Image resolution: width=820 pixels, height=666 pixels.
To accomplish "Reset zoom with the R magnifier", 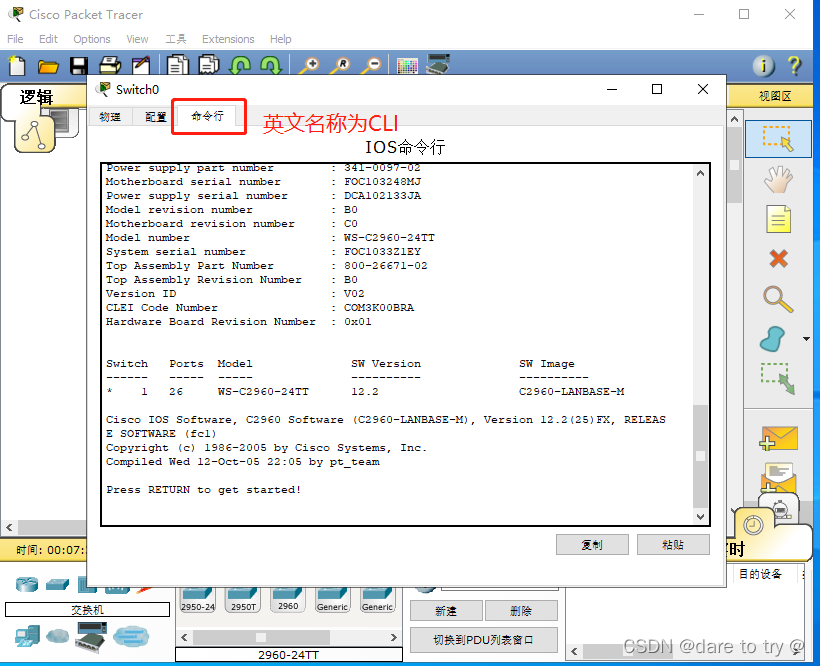I will pos(340,65).
